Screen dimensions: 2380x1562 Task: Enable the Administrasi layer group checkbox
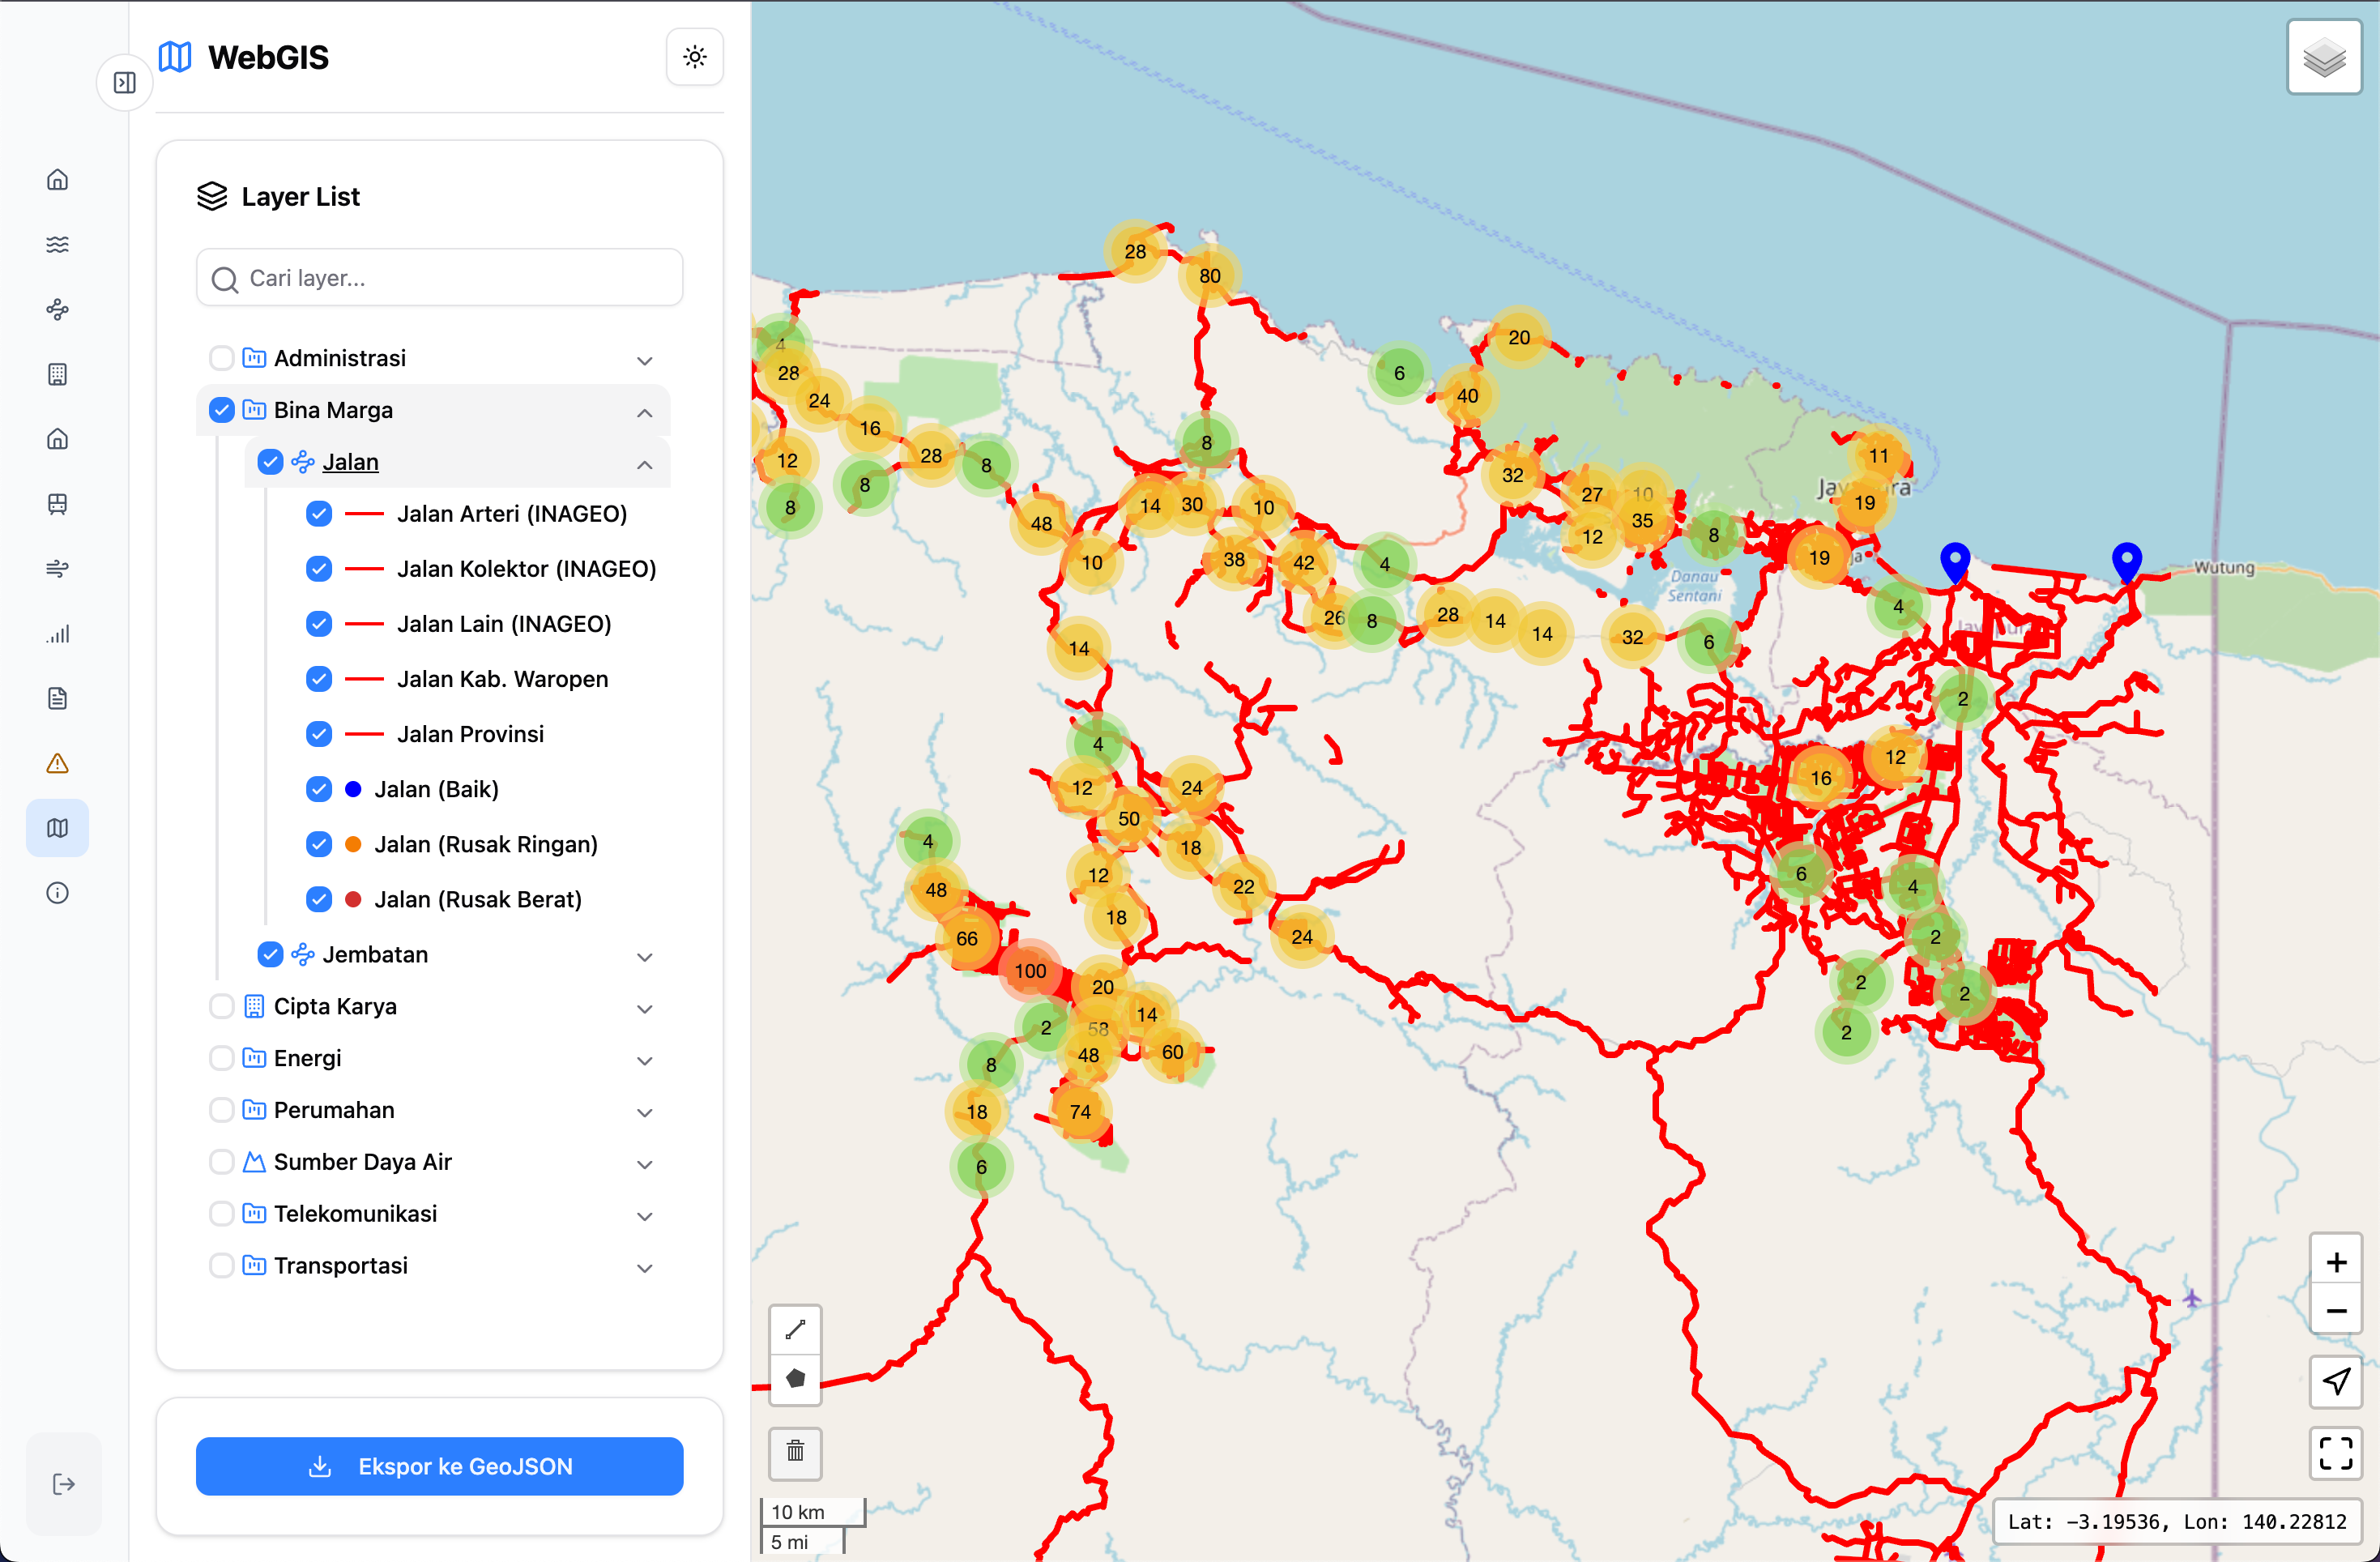click(x=221, y=358)
